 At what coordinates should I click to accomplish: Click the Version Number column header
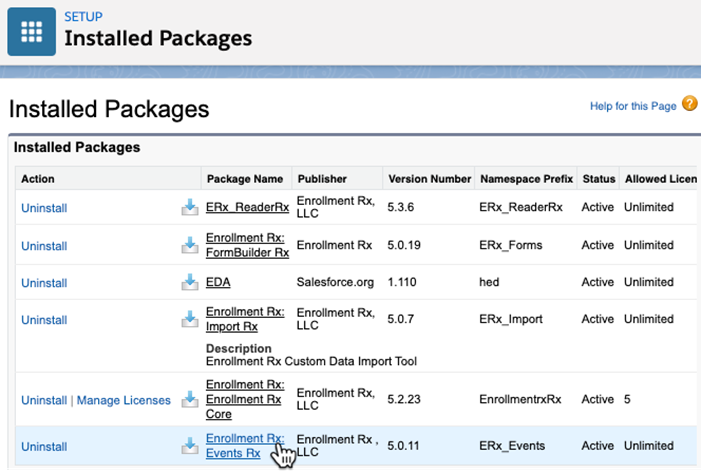(429, 179)
